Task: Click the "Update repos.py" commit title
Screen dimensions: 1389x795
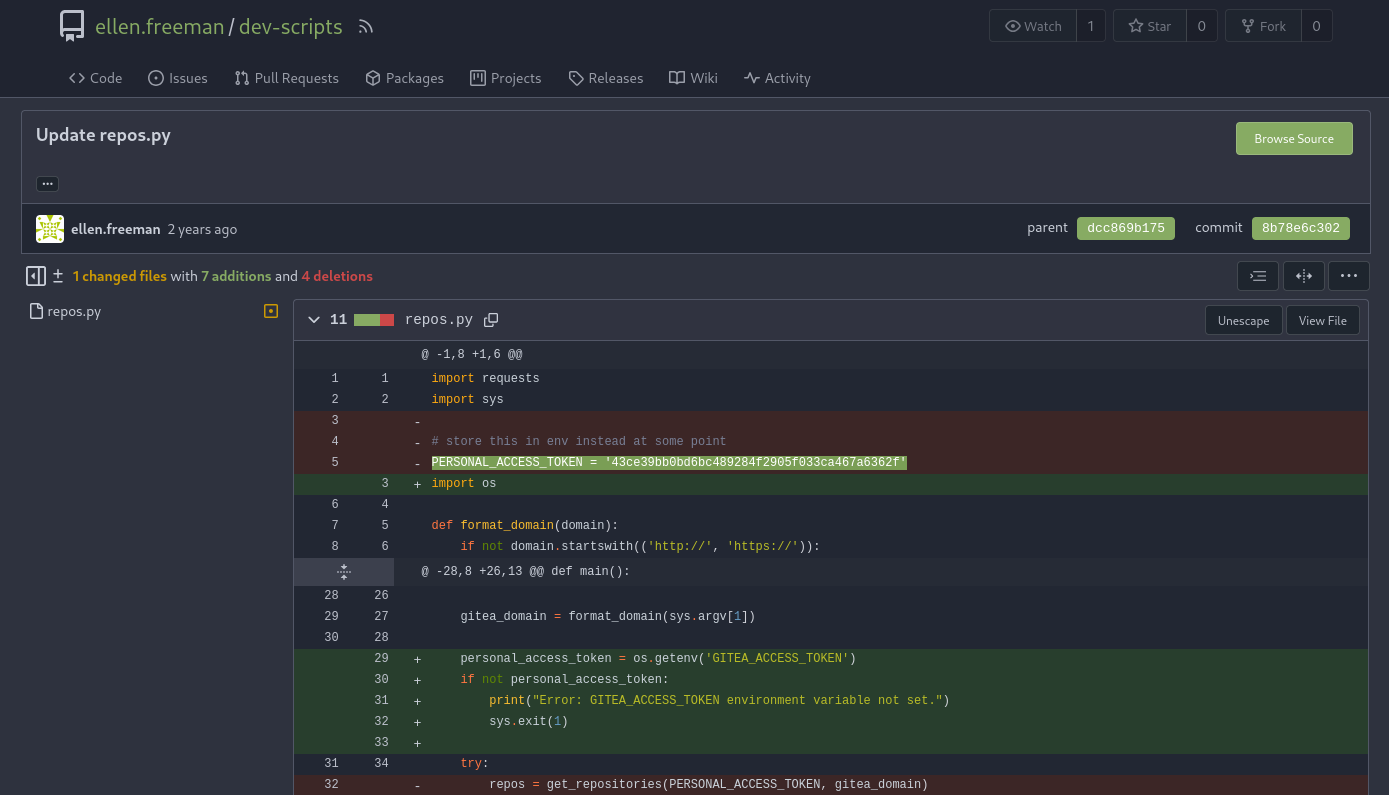Action: [103, 135]
